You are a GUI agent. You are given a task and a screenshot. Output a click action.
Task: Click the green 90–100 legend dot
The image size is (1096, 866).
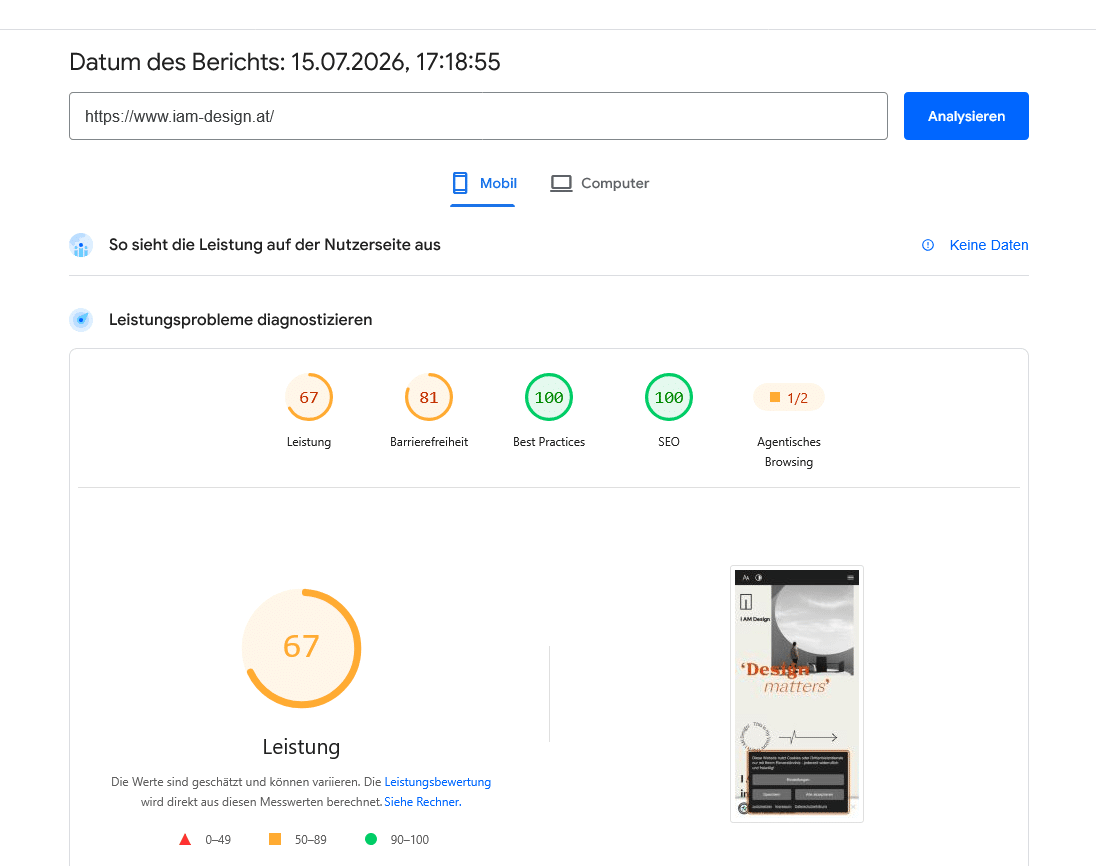371,839
